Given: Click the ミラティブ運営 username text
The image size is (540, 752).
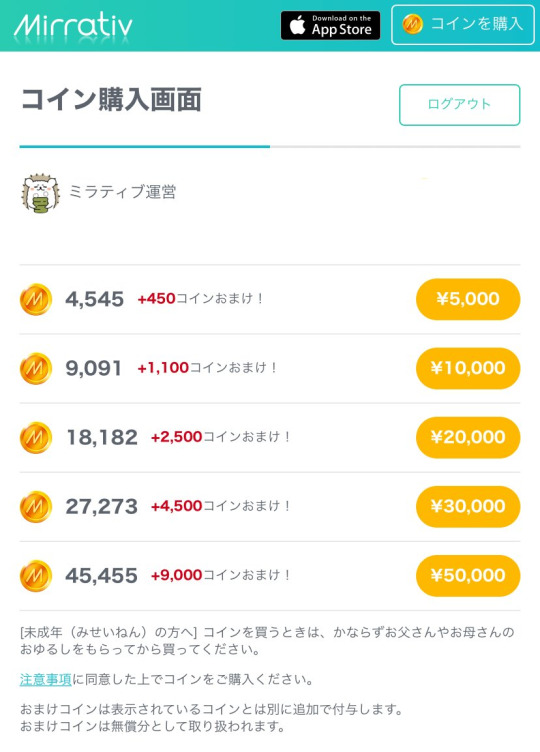Looking at the screenshot, I should tap(122, 192).
